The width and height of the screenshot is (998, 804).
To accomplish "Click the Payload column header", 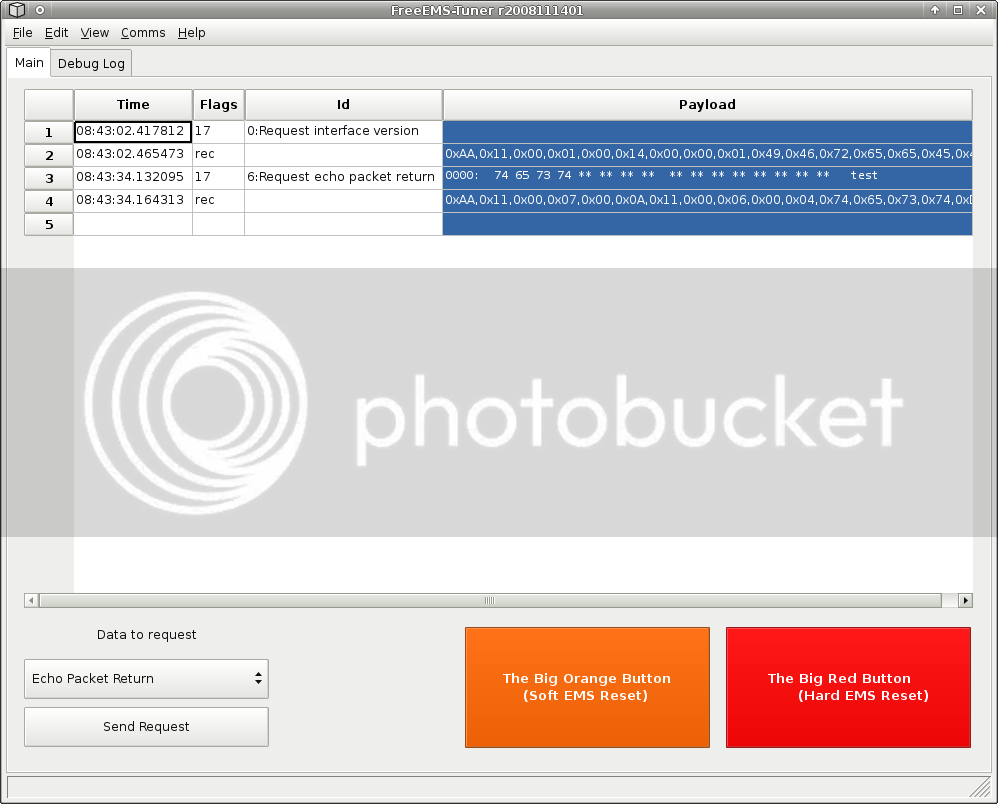I will tap(707, 105).
